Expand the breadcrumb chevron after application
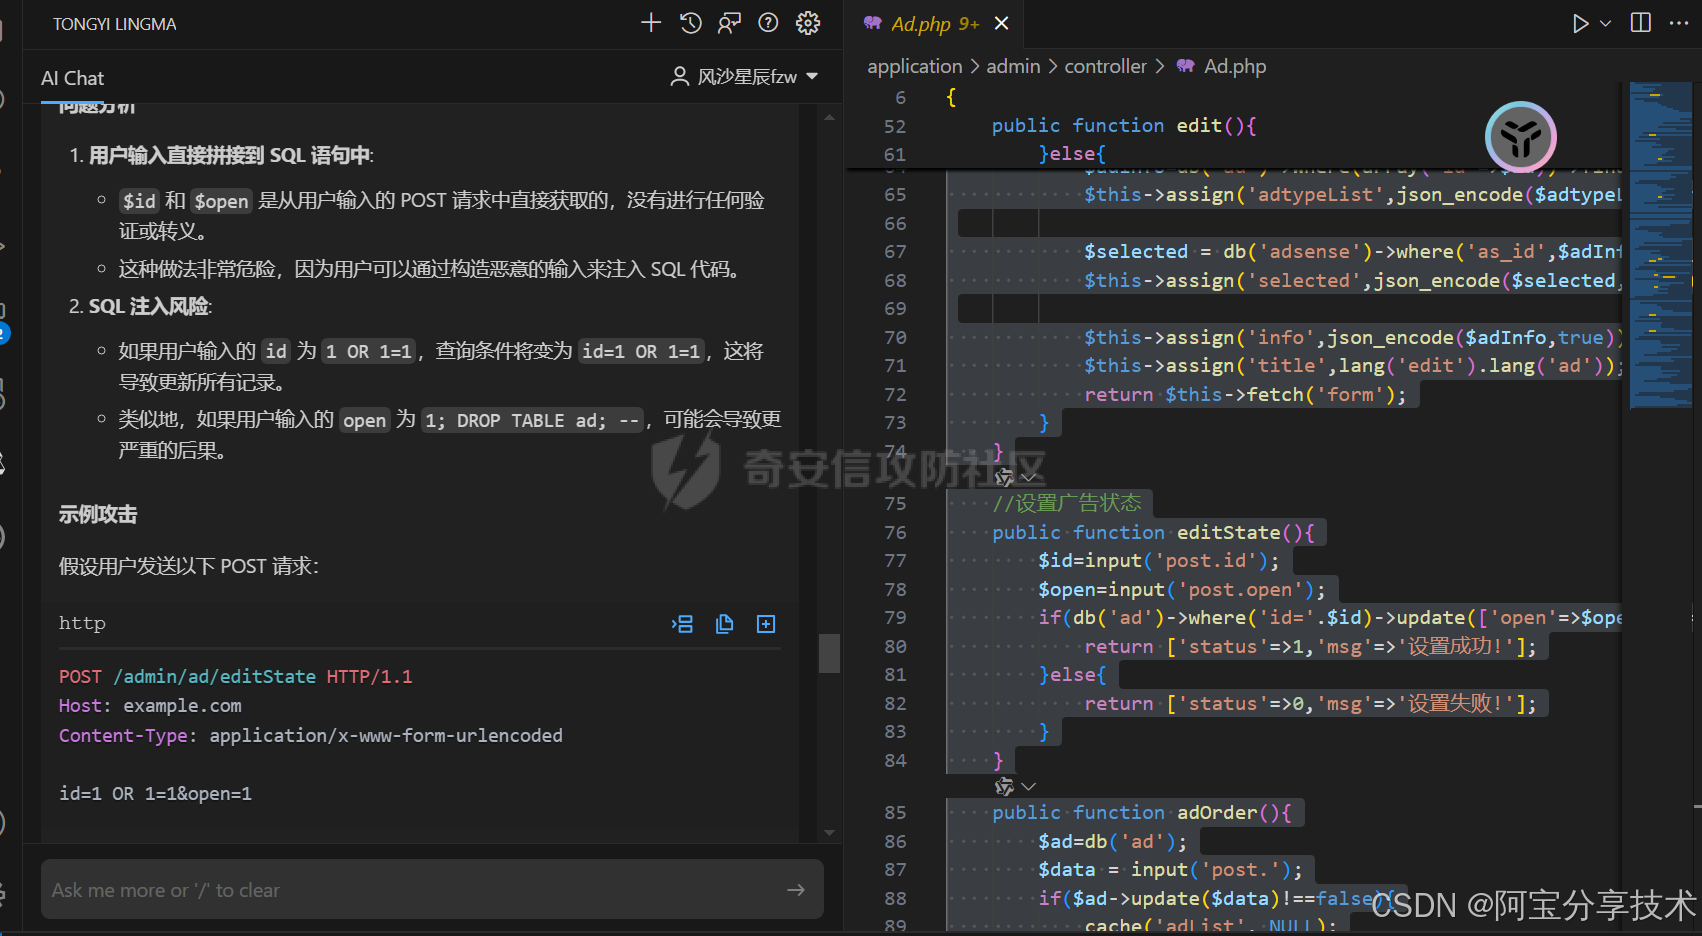 point(974,66)
